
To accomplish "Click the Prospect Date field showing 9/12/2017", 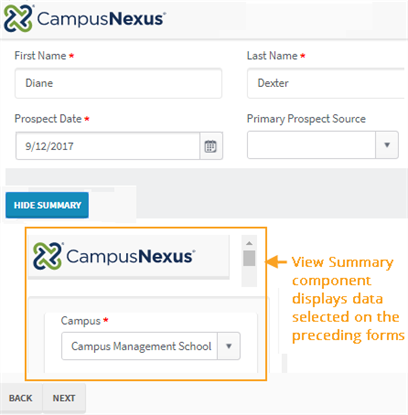I will tap(108, 146).
